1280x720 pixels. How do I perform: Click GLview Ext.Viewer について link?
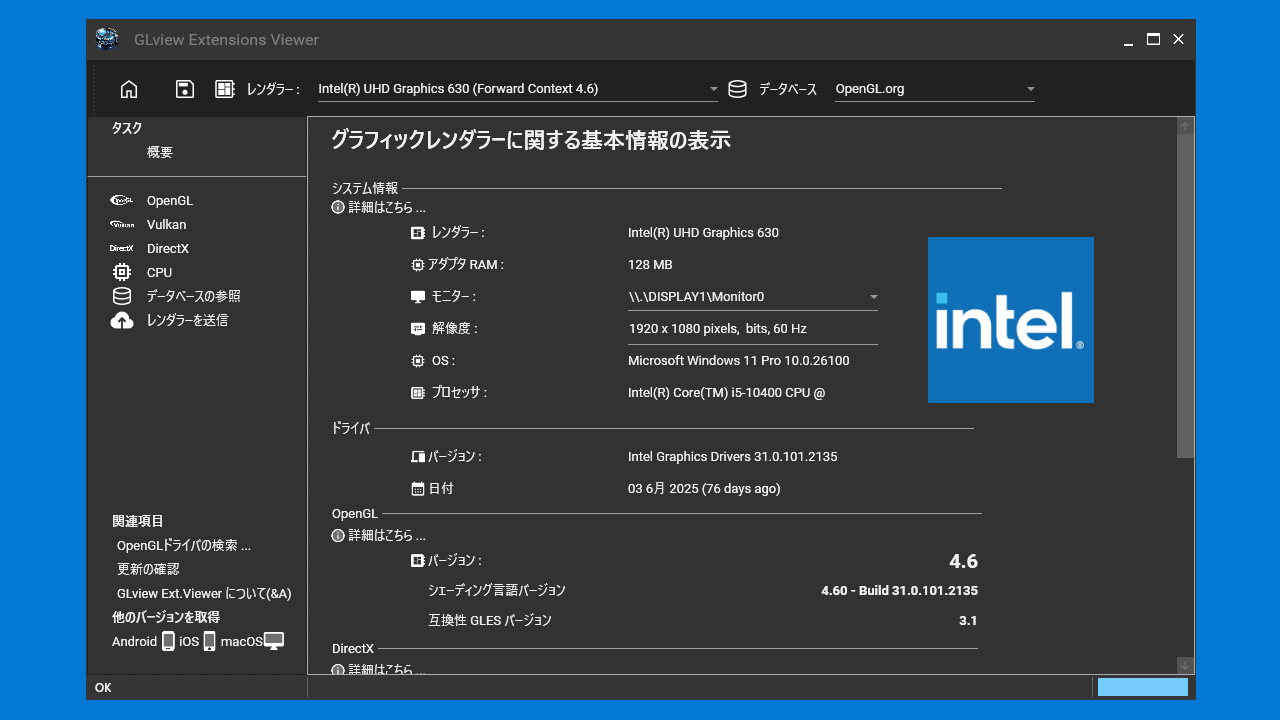point(204,593)
